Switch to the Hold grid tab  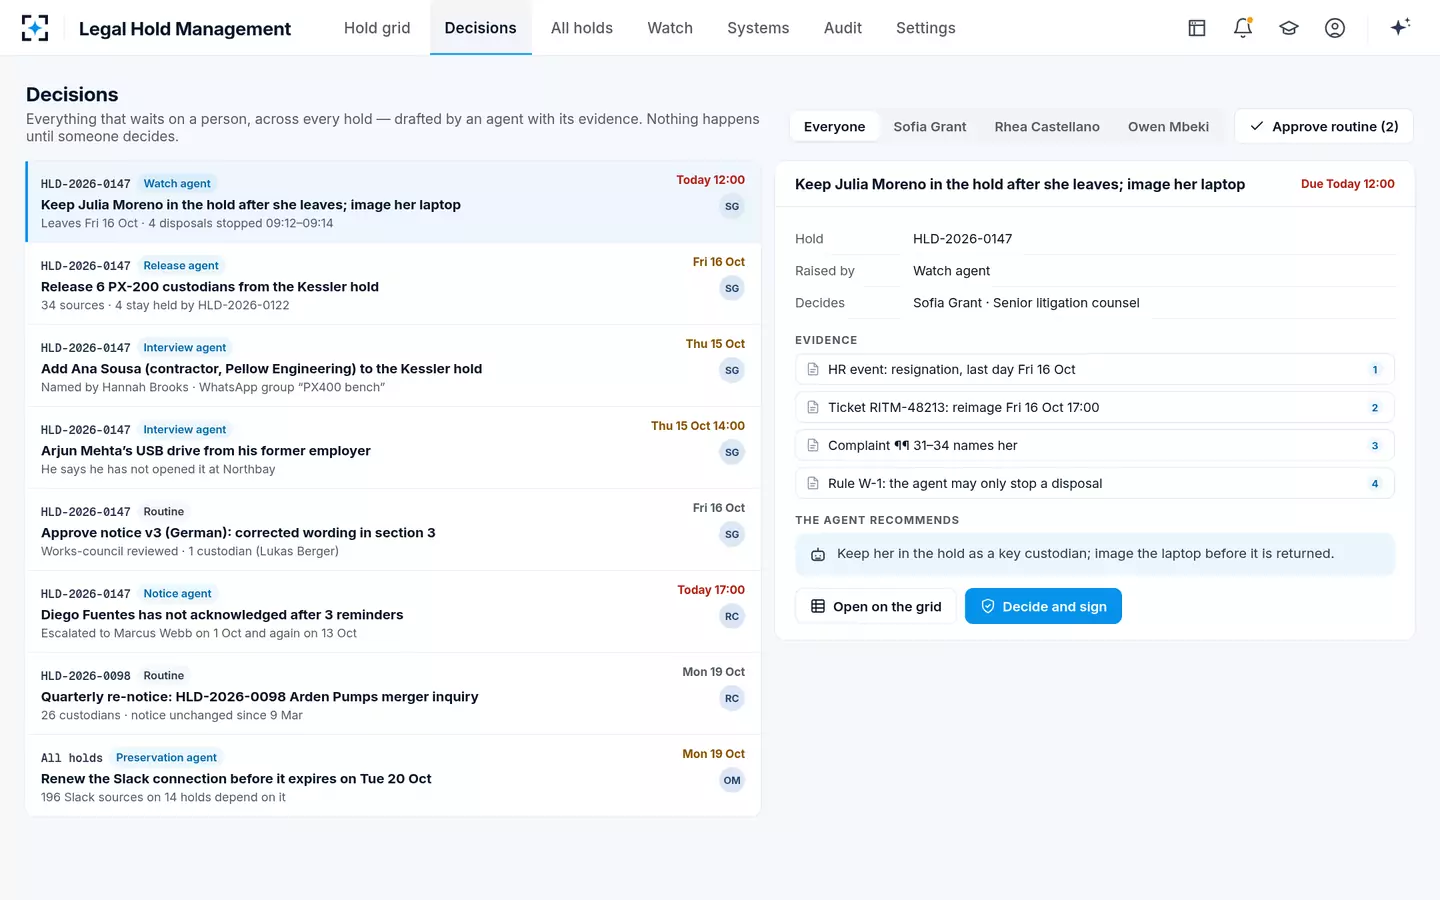pos(377,28)
